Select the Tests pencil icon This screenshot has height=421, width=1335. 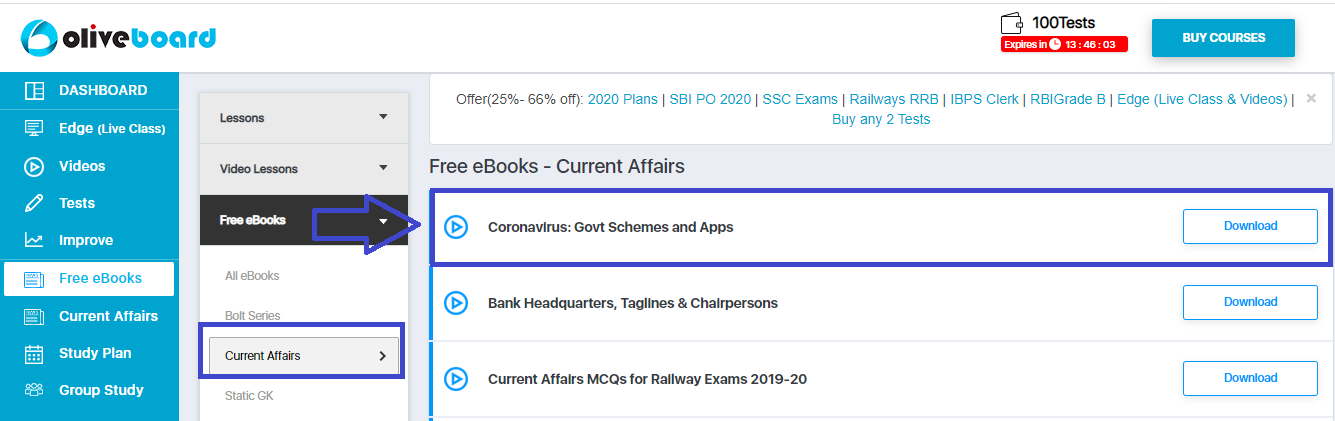click(x=34, y=203)
